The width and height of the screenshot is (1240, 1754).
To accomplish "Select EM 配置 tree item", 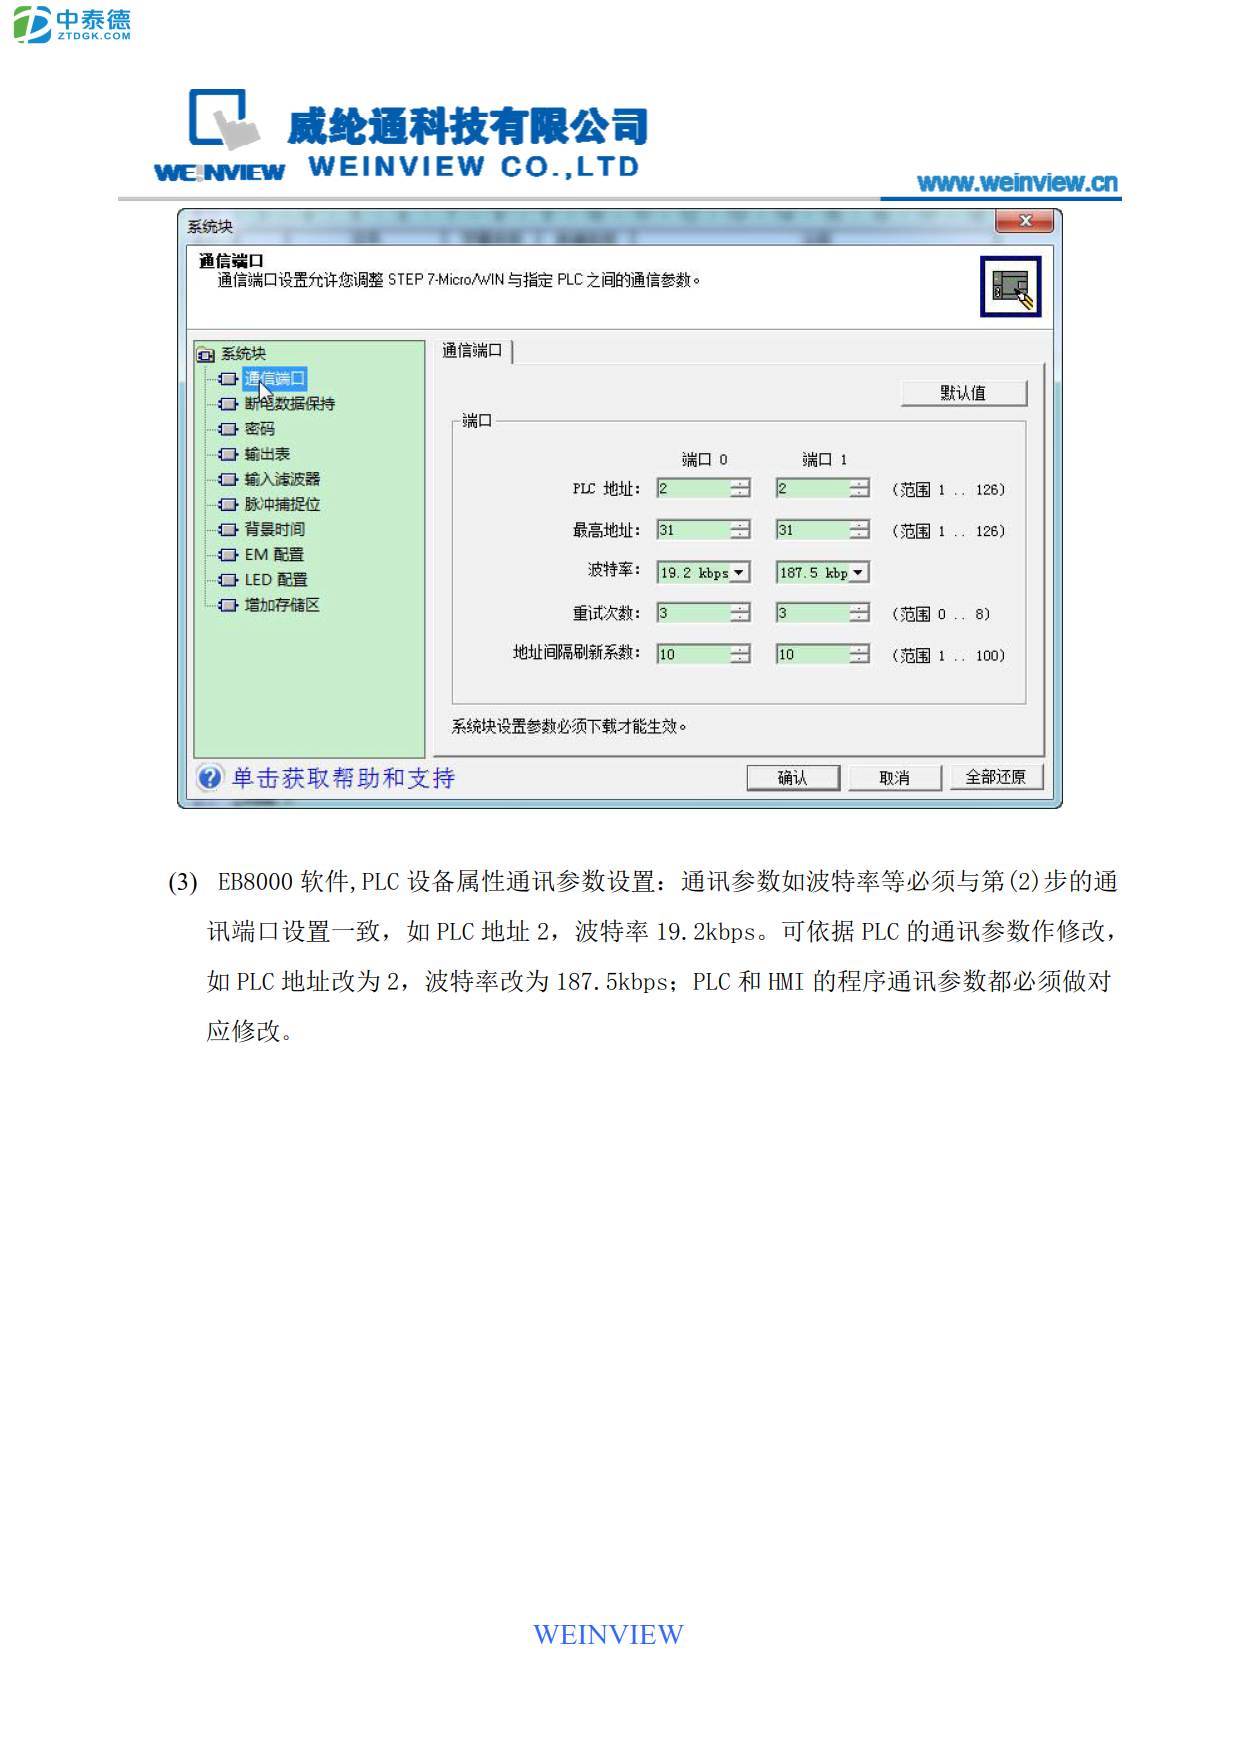I will 274,554.
